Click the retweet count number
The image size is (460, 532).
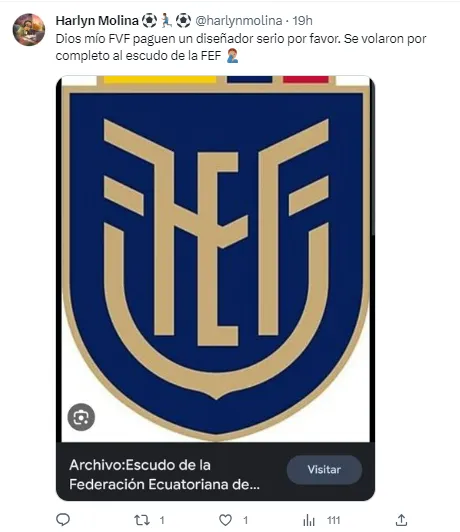coord(162,520)
